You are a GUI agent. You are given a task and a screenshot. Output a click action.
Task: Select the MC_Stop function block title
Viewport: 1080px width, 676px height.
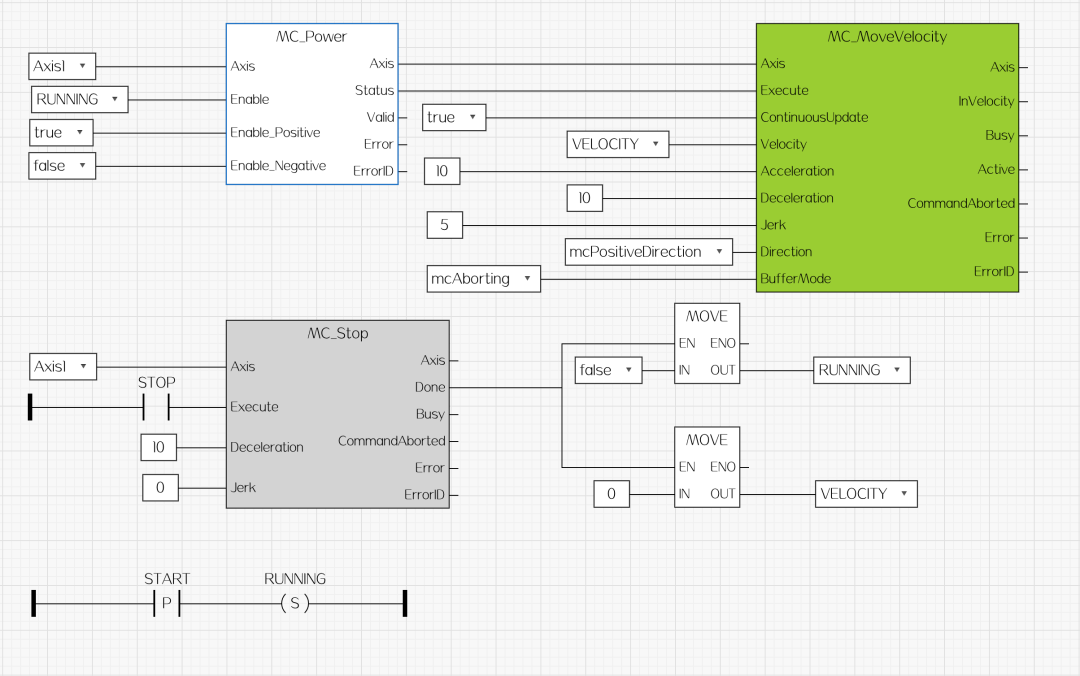pyautogui.click(x=338, y=334)
